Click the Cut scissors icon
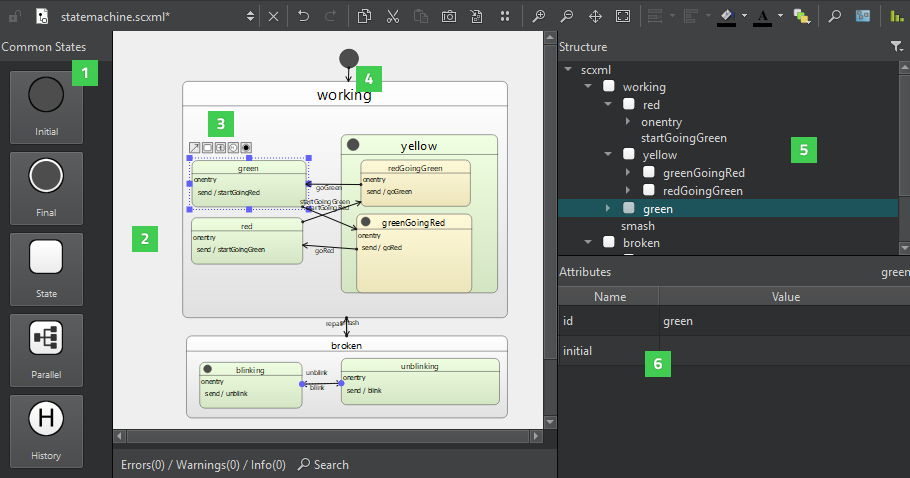910x478 pixels. pos(393,17)
